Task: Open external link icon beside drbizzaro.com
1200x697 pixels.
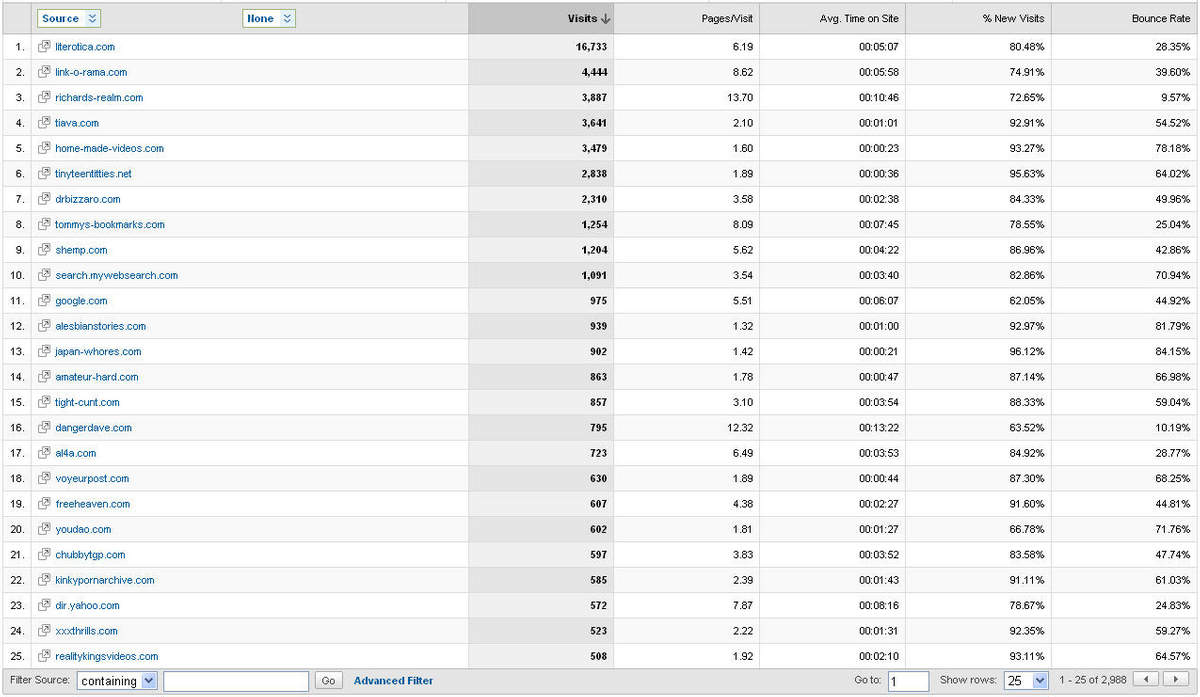Action: (44, 199)
